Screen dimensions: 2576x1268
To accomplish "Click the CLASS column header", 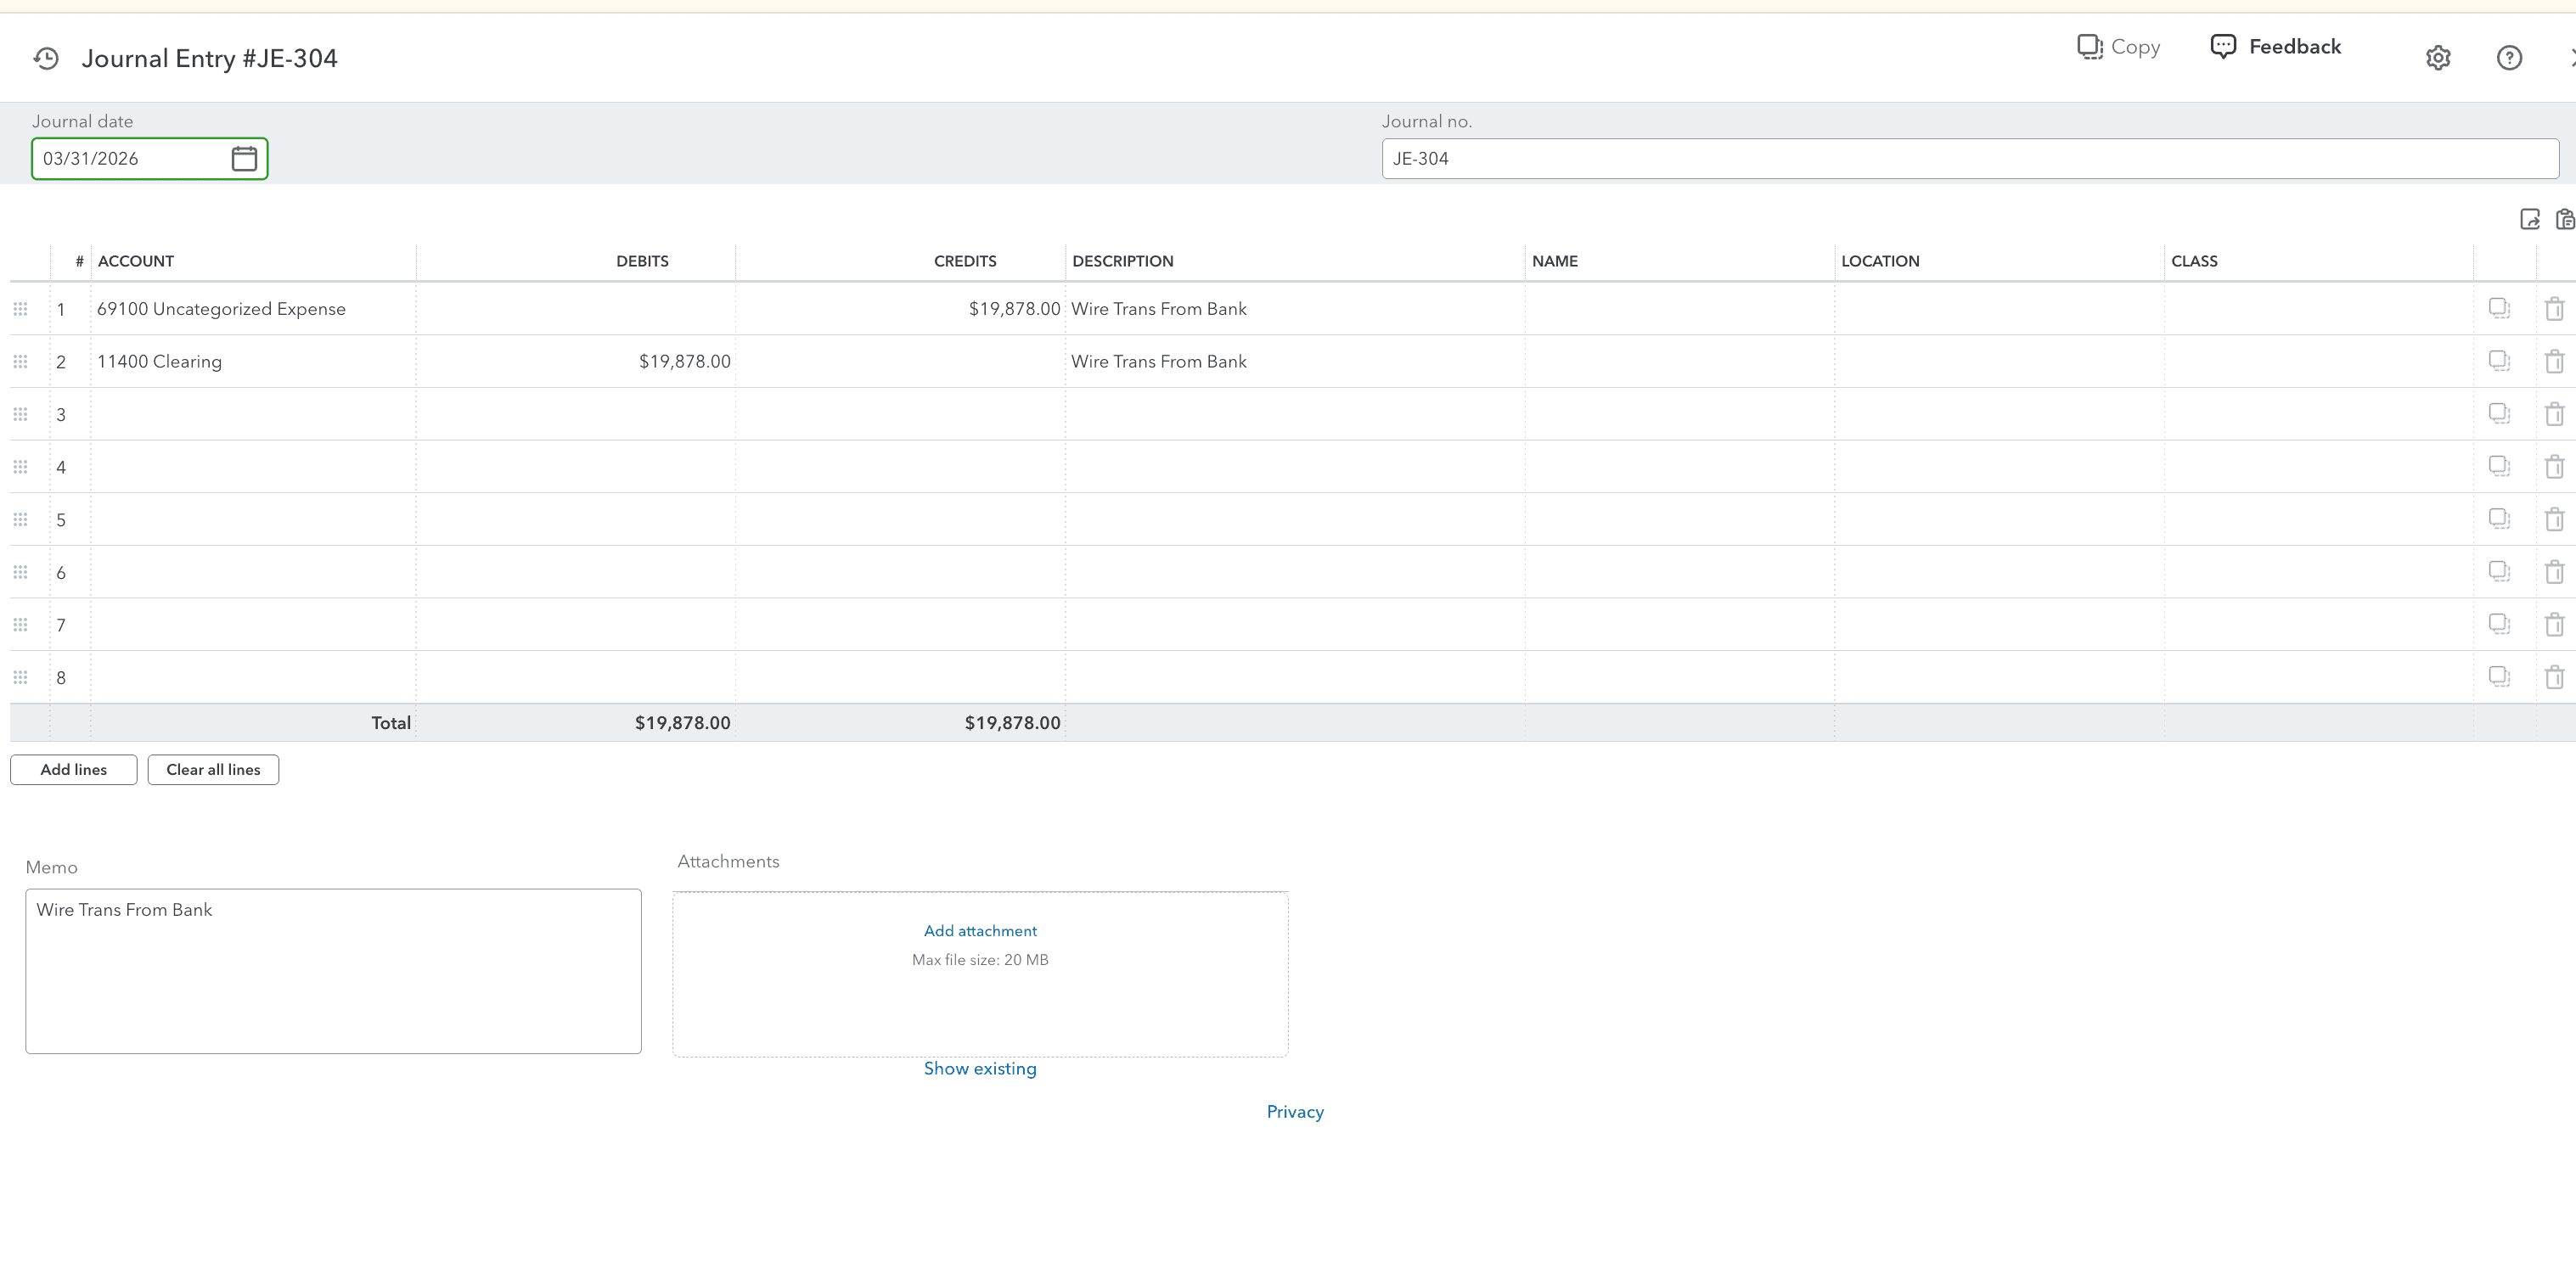I will click(x=2194, y=261).
